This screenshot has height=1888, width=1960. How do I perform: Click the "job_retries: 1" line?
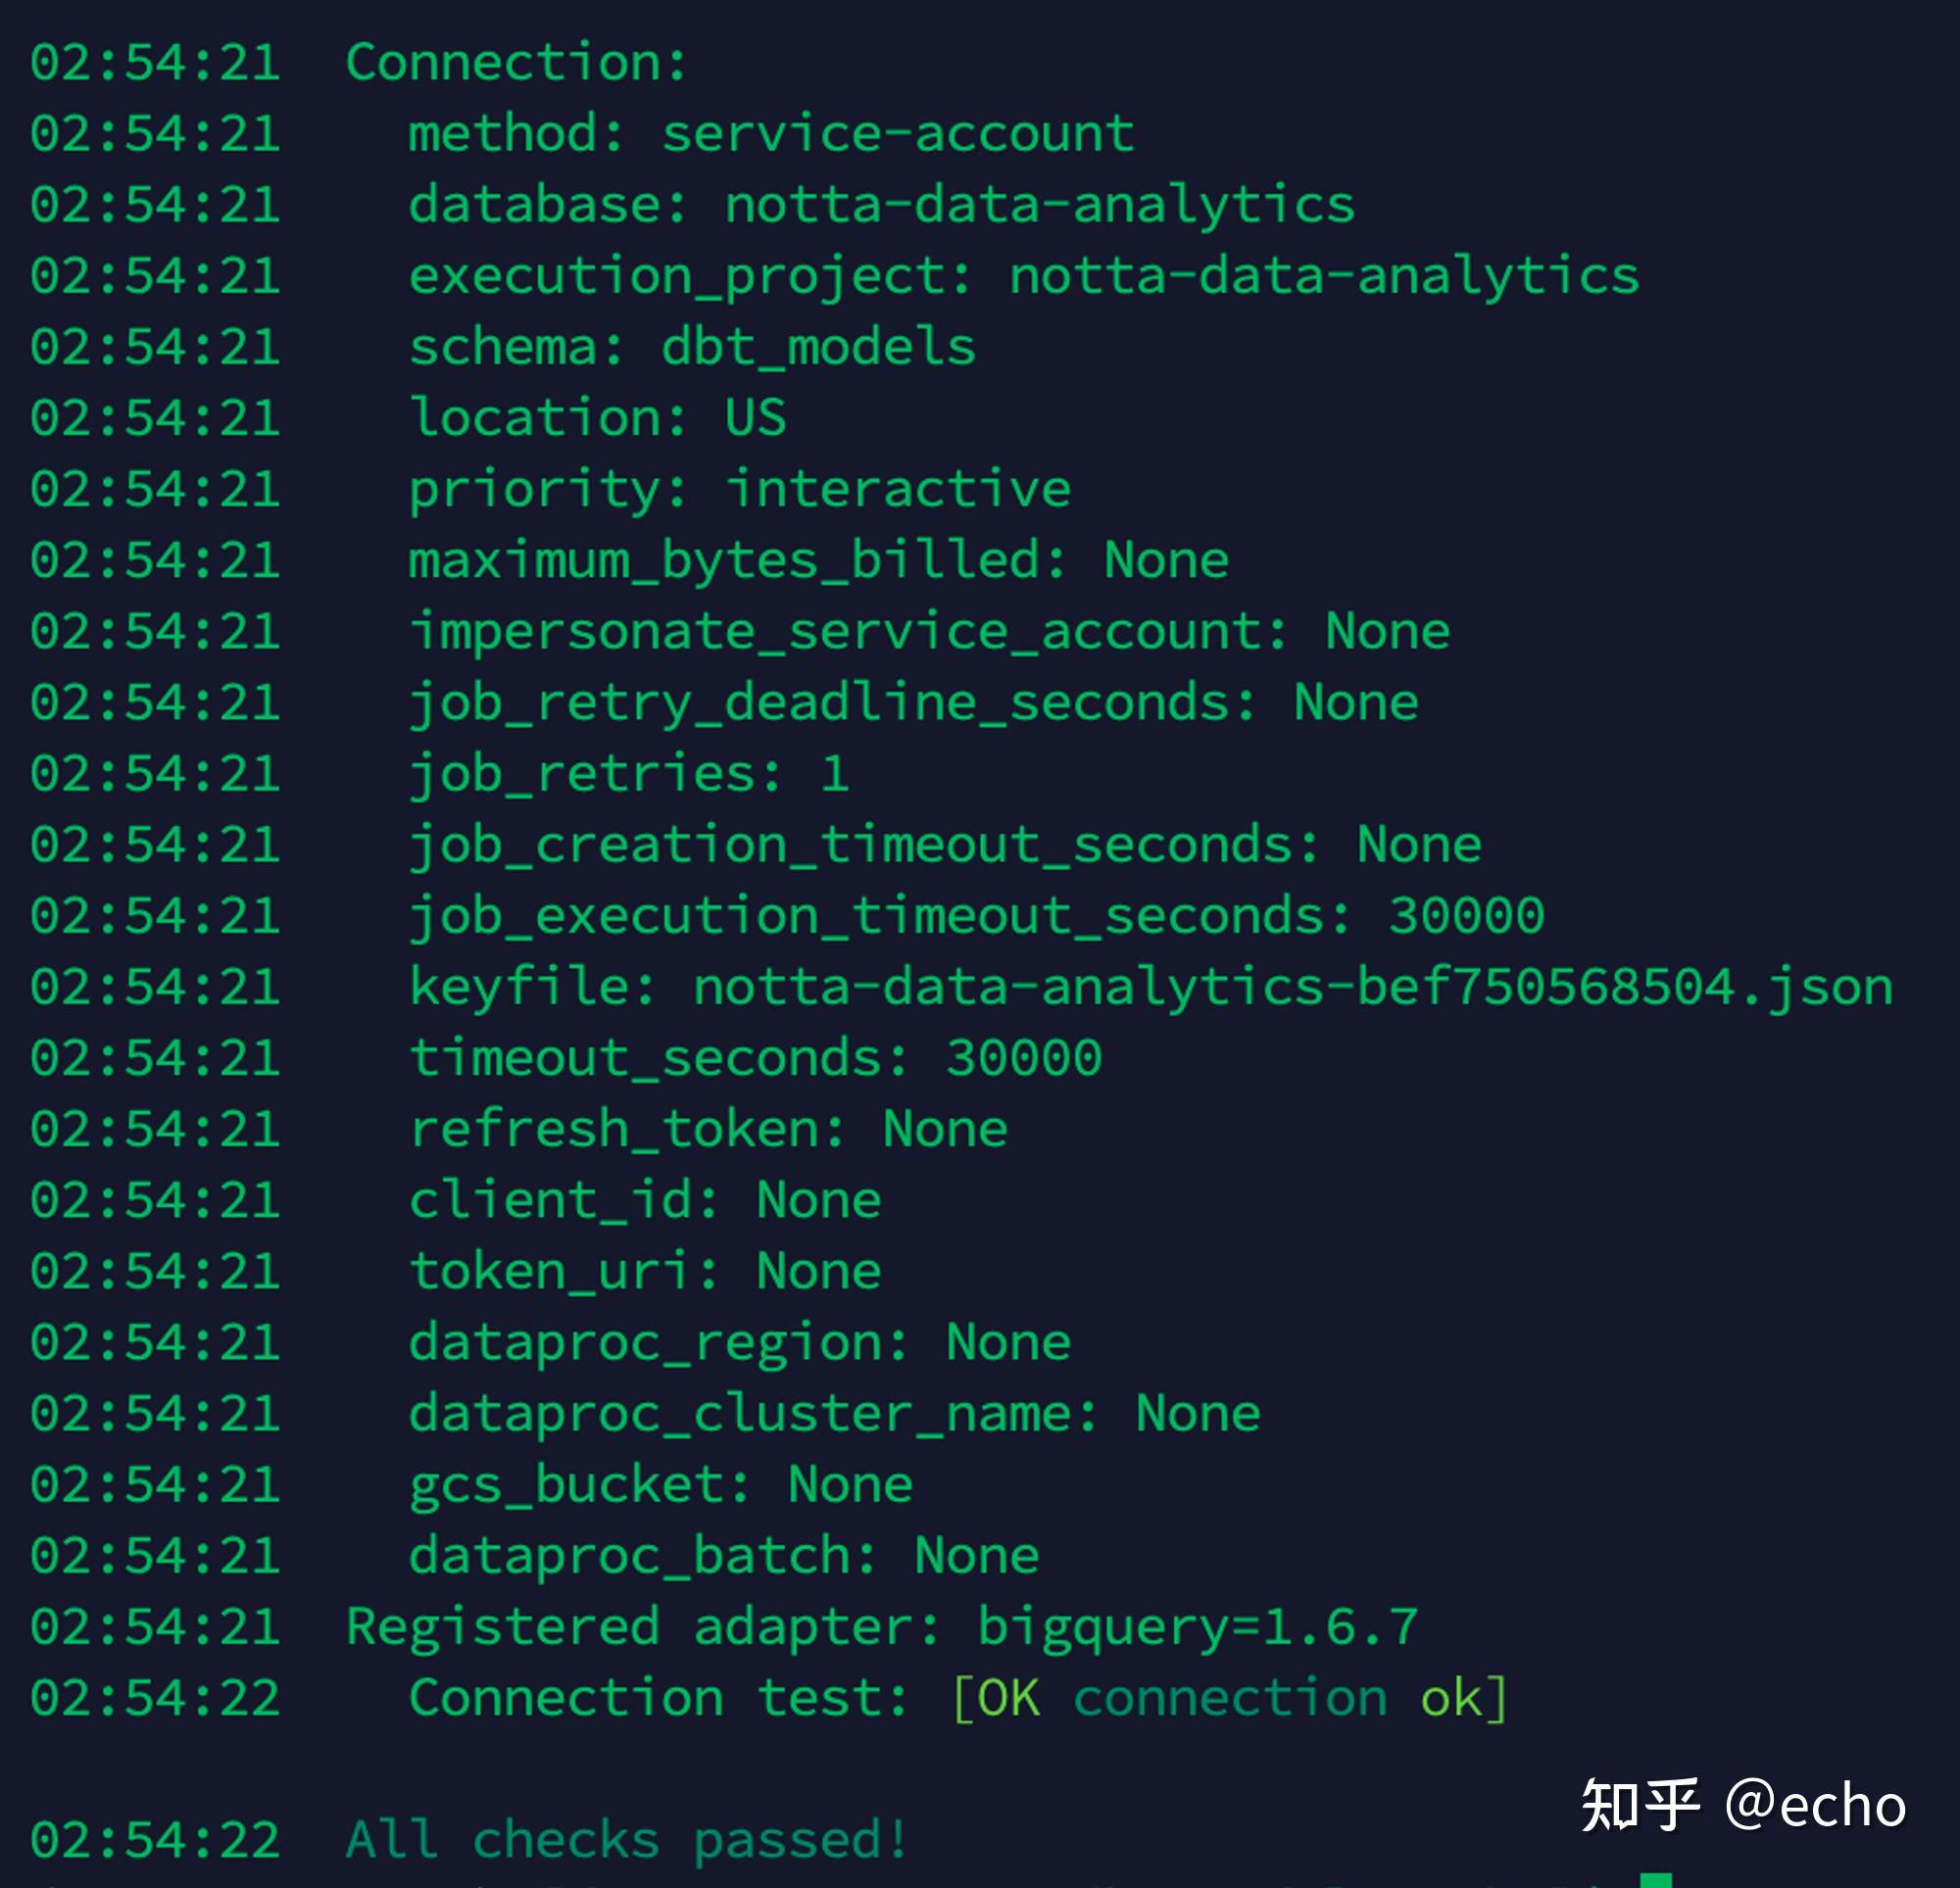[629, 773]
